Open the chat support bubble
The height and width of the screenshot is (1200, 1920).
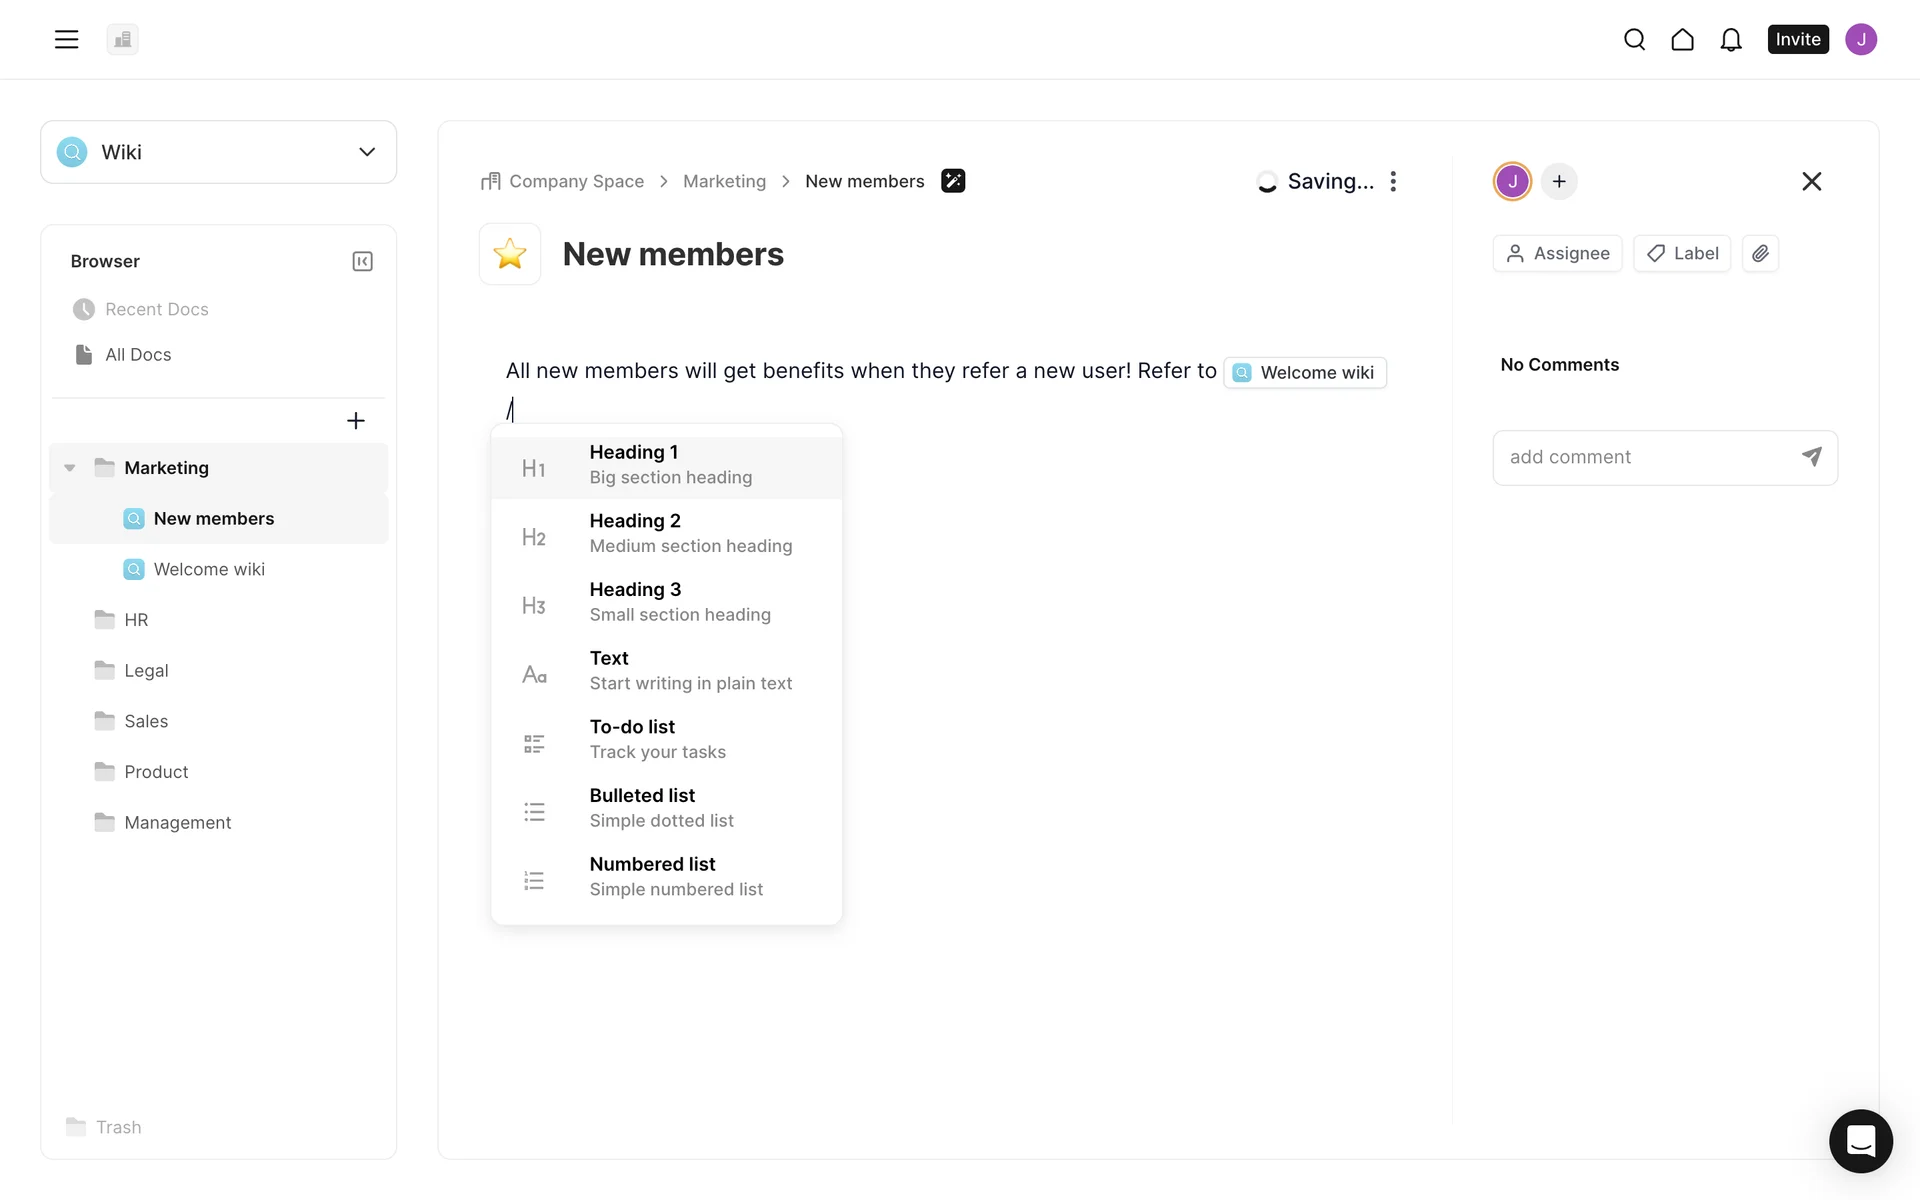point(1860,1140)
